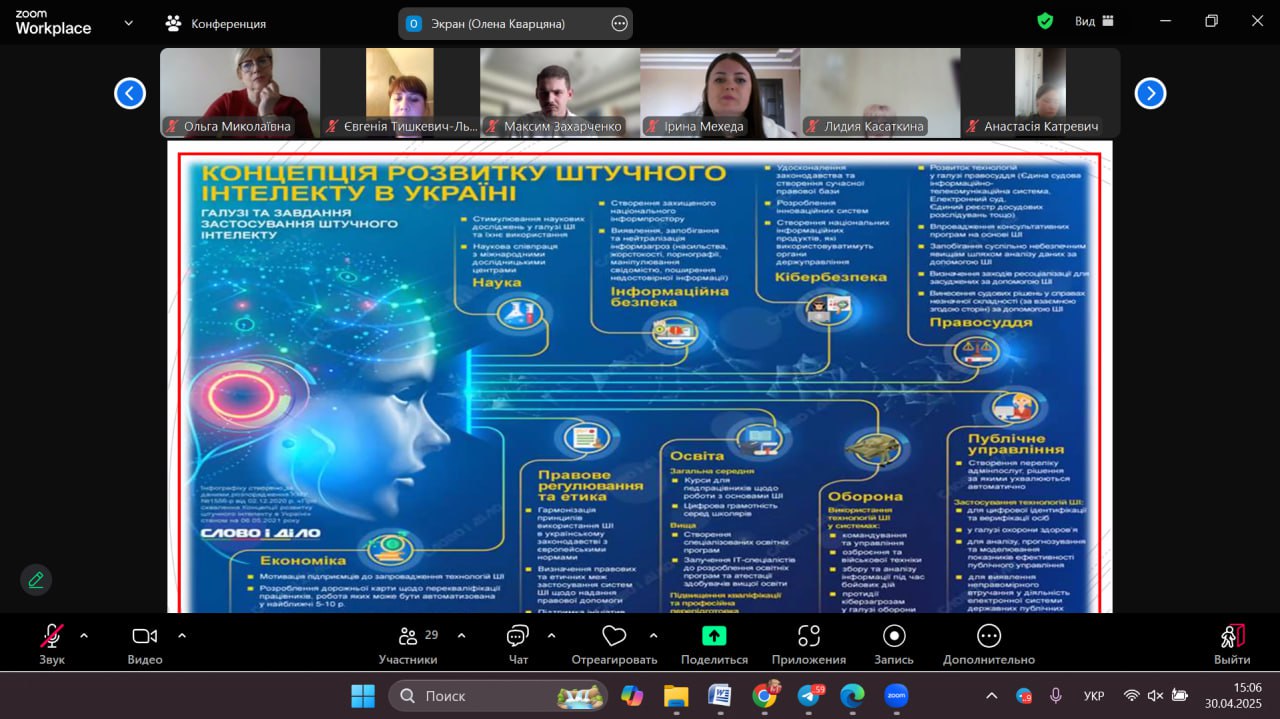This screenshot has width=1280, height=719.
Task: Start recording with the Запись icon
Action: 894,637
